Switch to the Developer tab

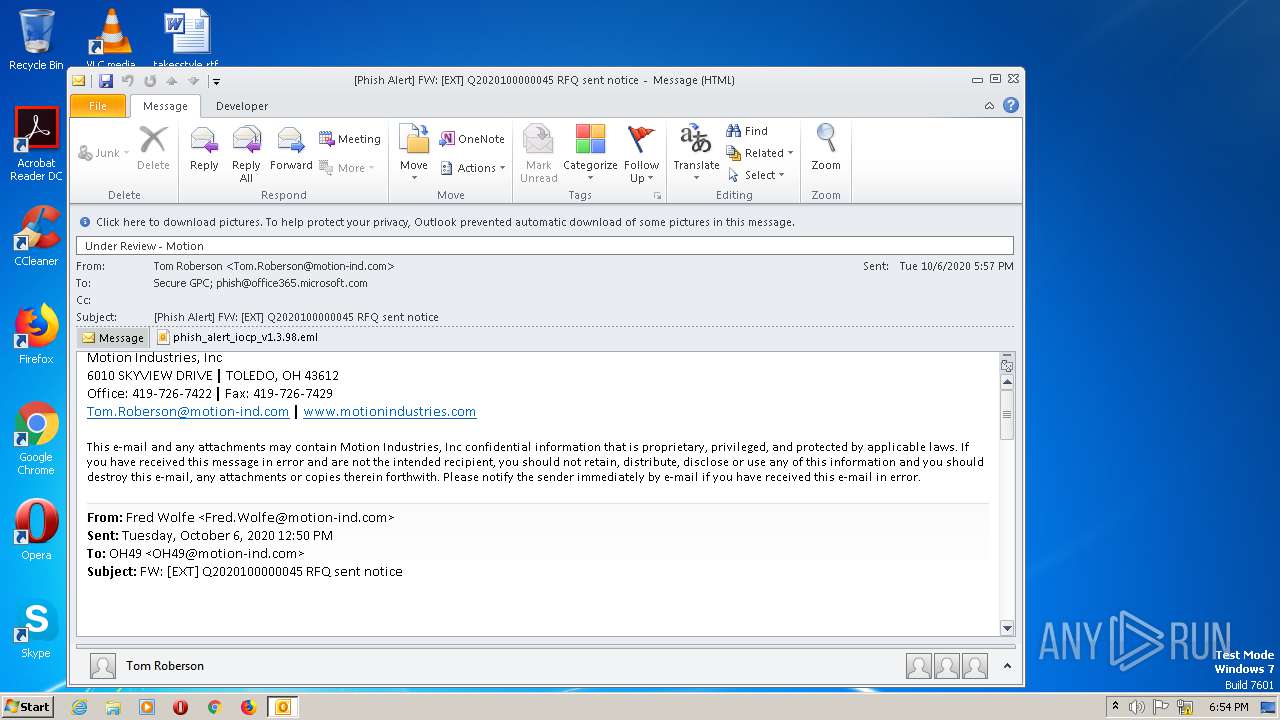point(242,106)
